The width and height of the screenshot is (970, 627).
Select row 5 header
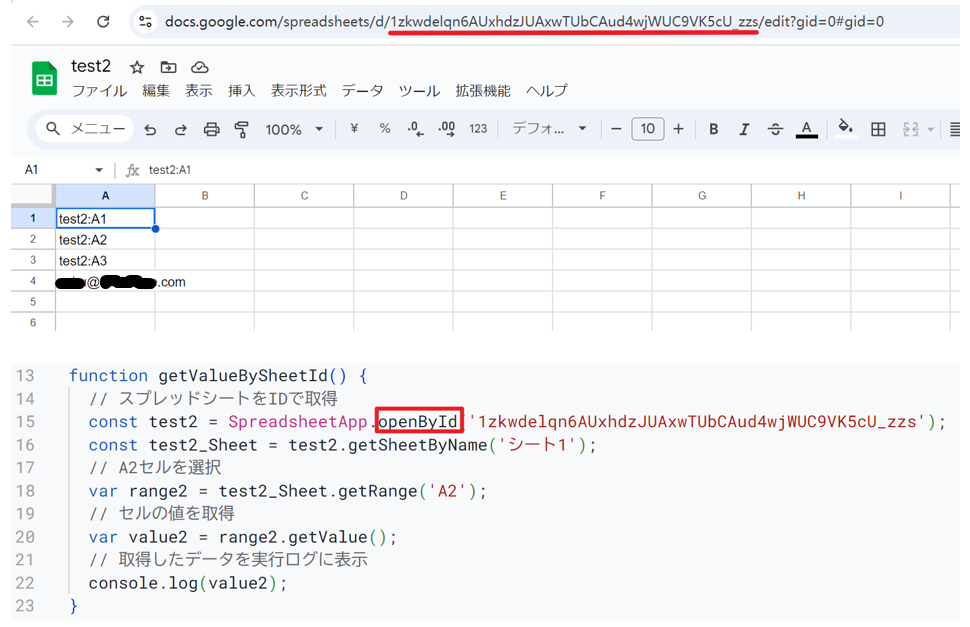(x=33, y=302)
